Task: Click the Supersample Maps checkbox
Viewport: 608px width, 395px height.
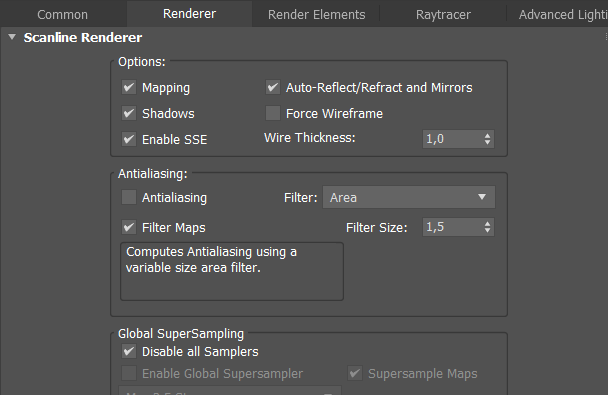Action: (355, 373)
